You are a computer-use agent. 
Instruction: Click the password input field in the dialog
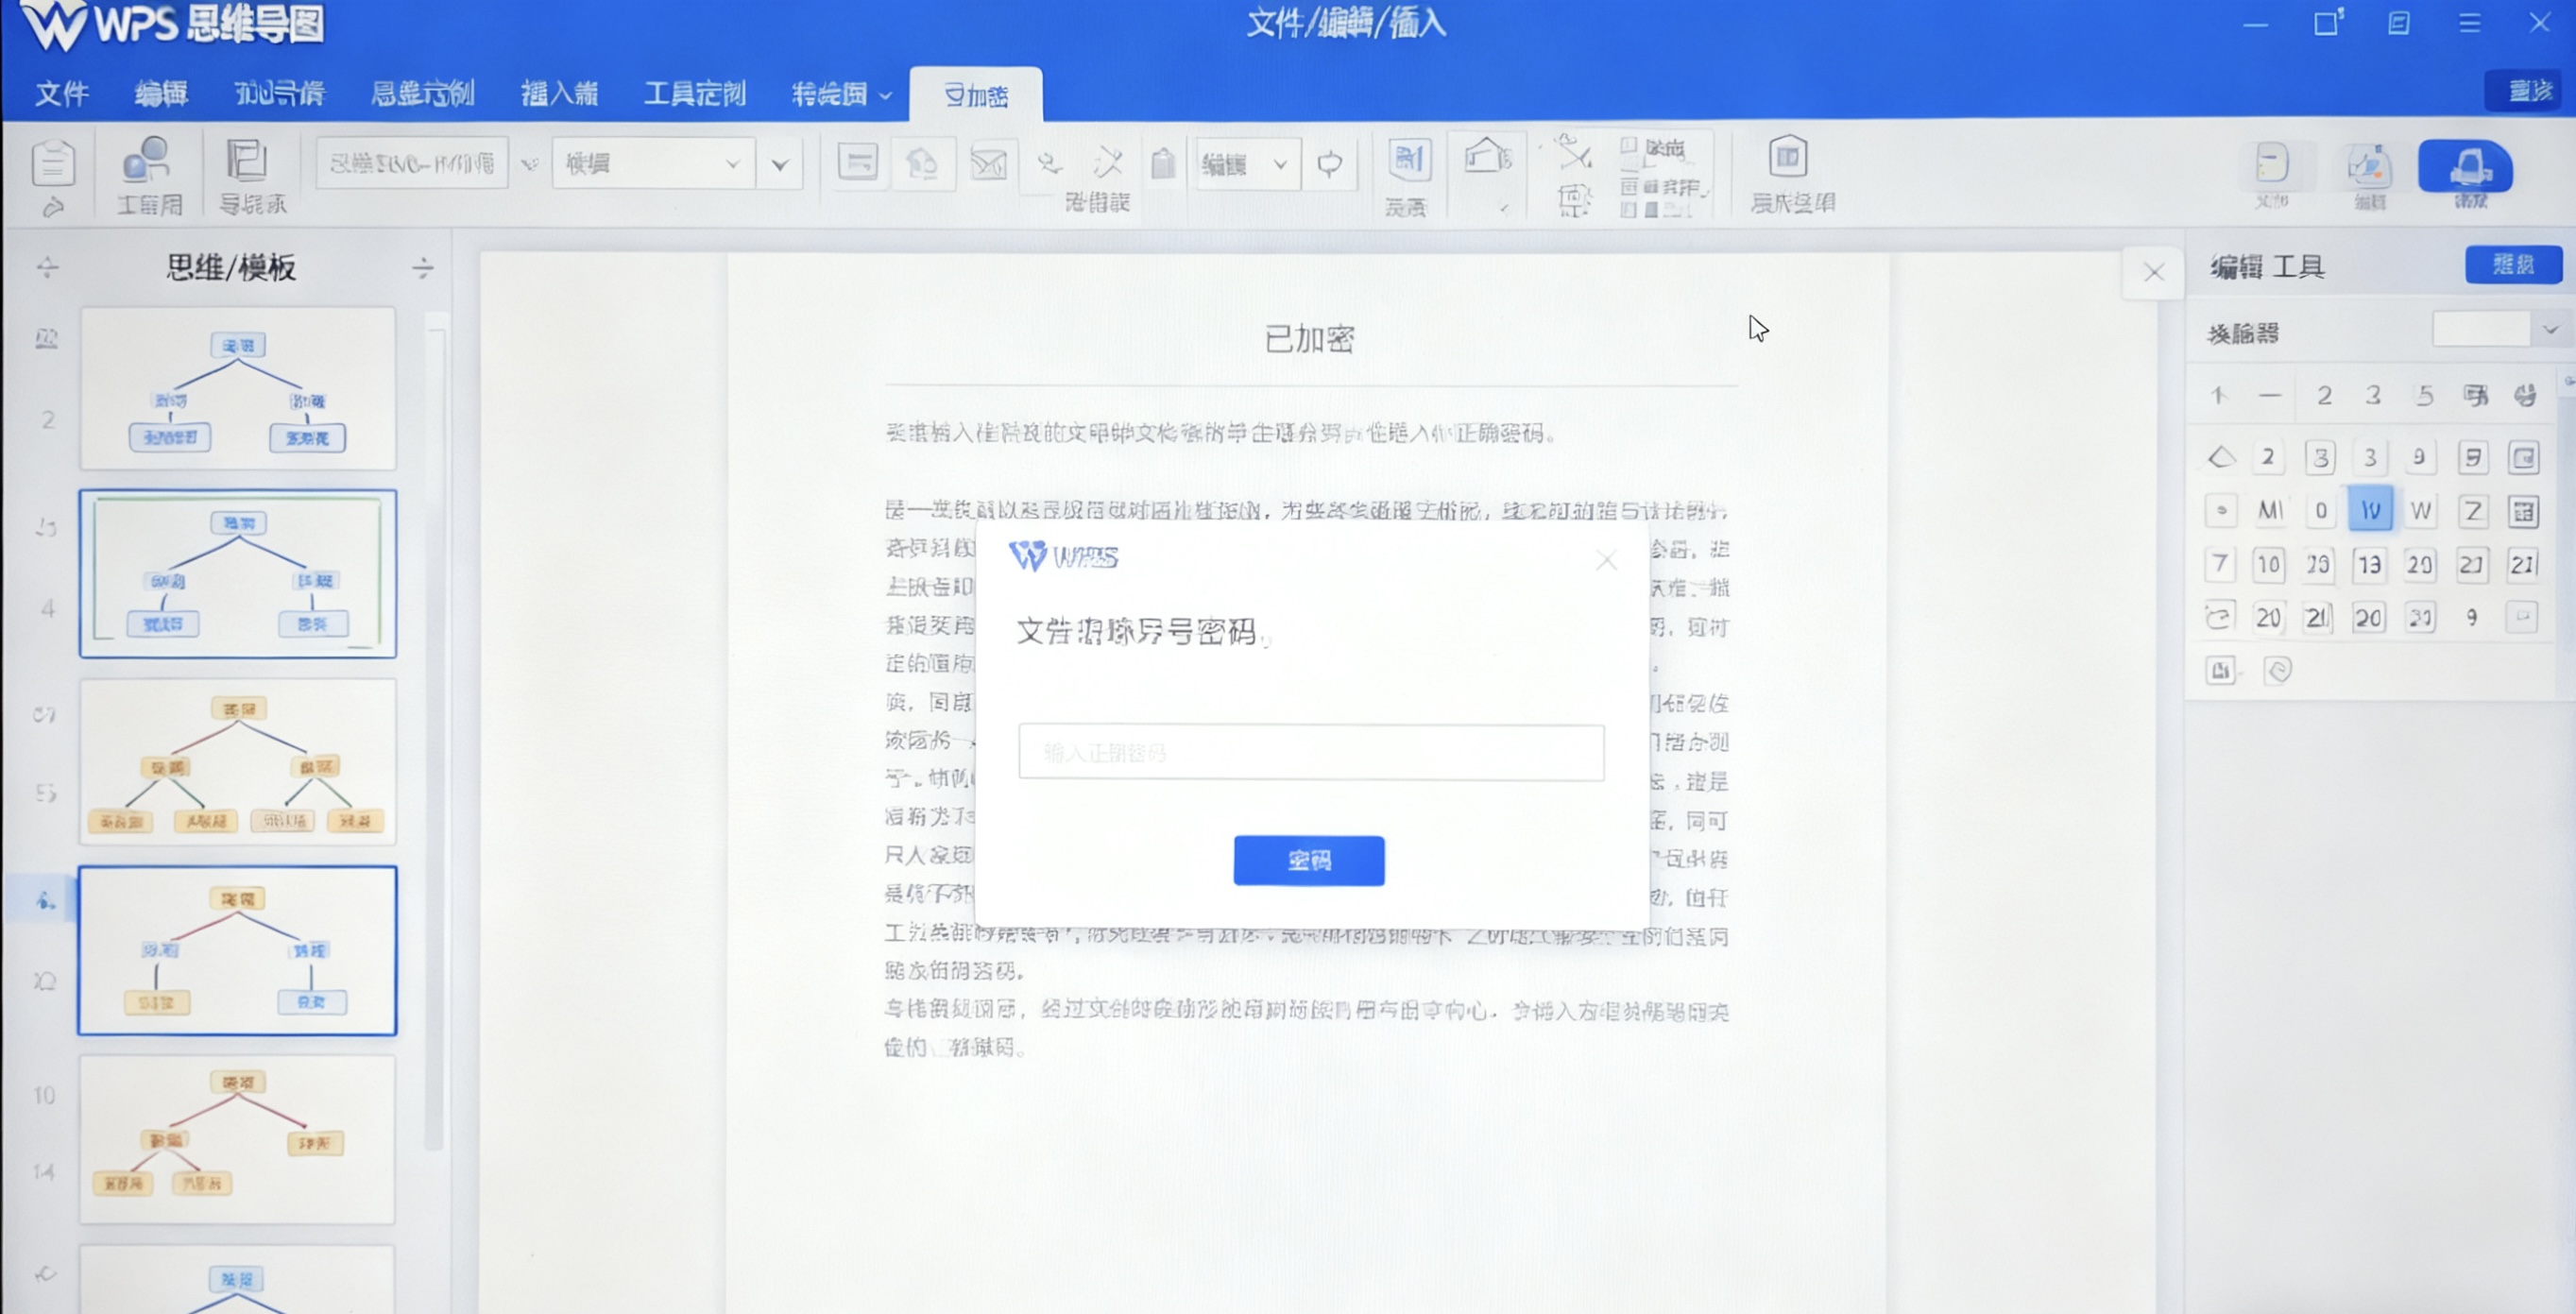(x=1310, y=752)
